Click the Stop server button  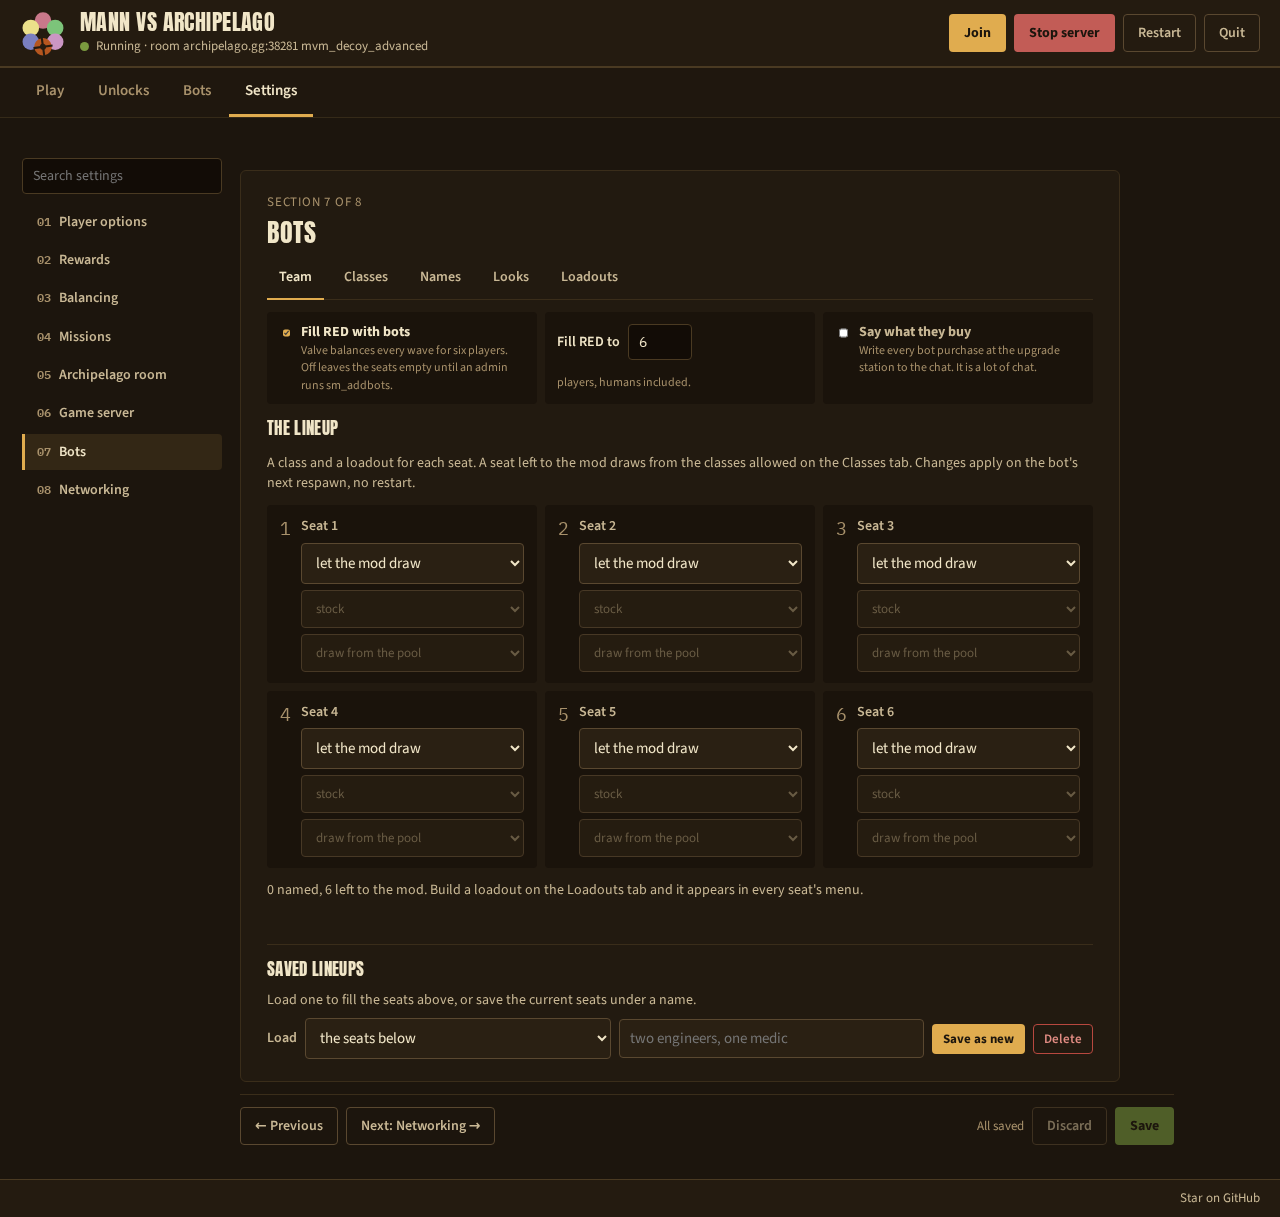pos(1064,33)
